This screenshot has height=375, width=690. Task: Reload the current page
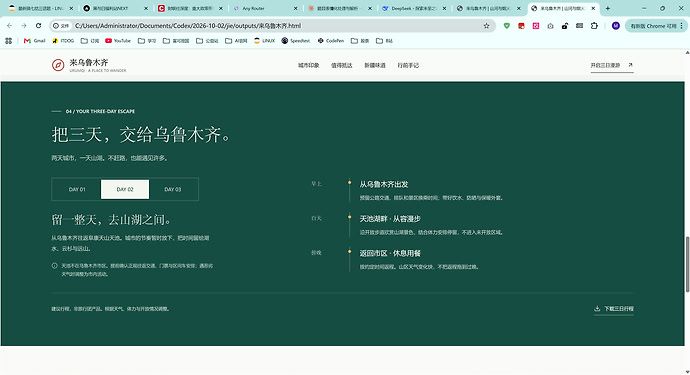[39, 26]
